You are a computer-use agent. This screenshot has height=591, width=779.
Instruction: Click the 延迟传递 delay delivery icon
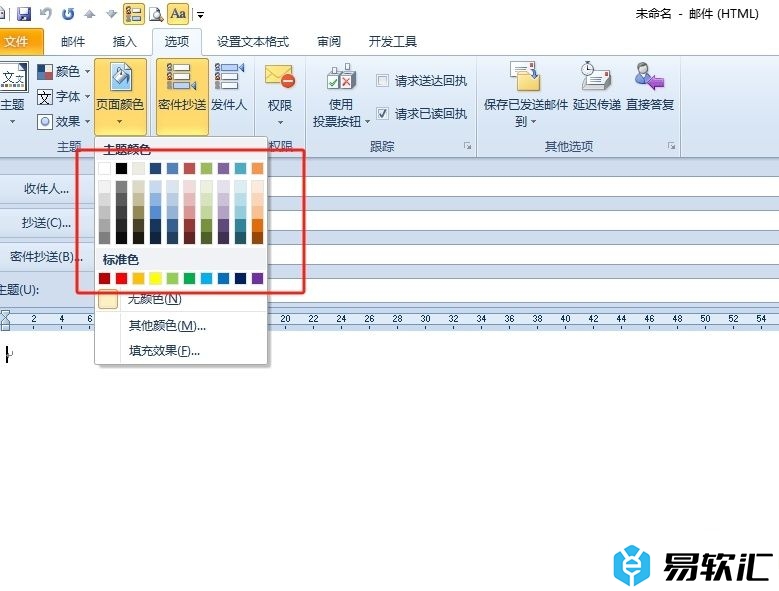coord(596,75)
